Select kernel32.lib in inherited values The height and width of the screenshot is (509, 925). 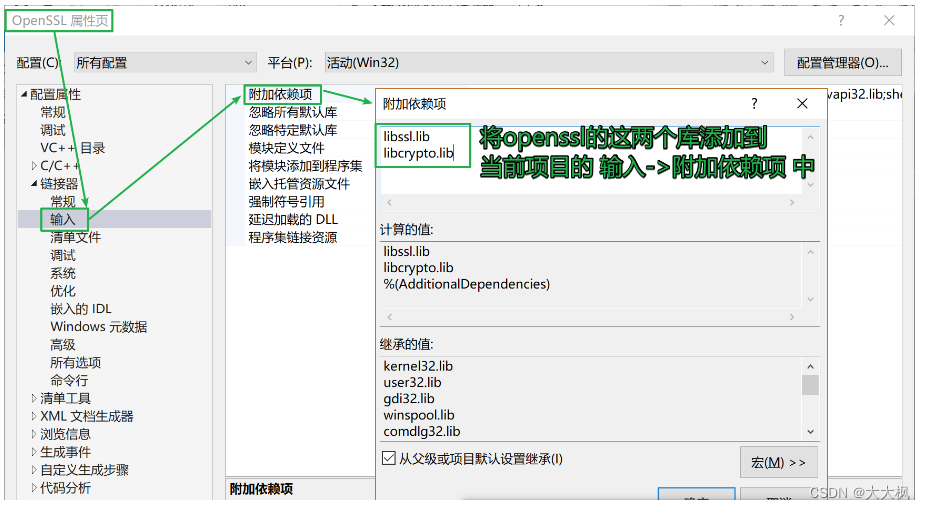418,366
